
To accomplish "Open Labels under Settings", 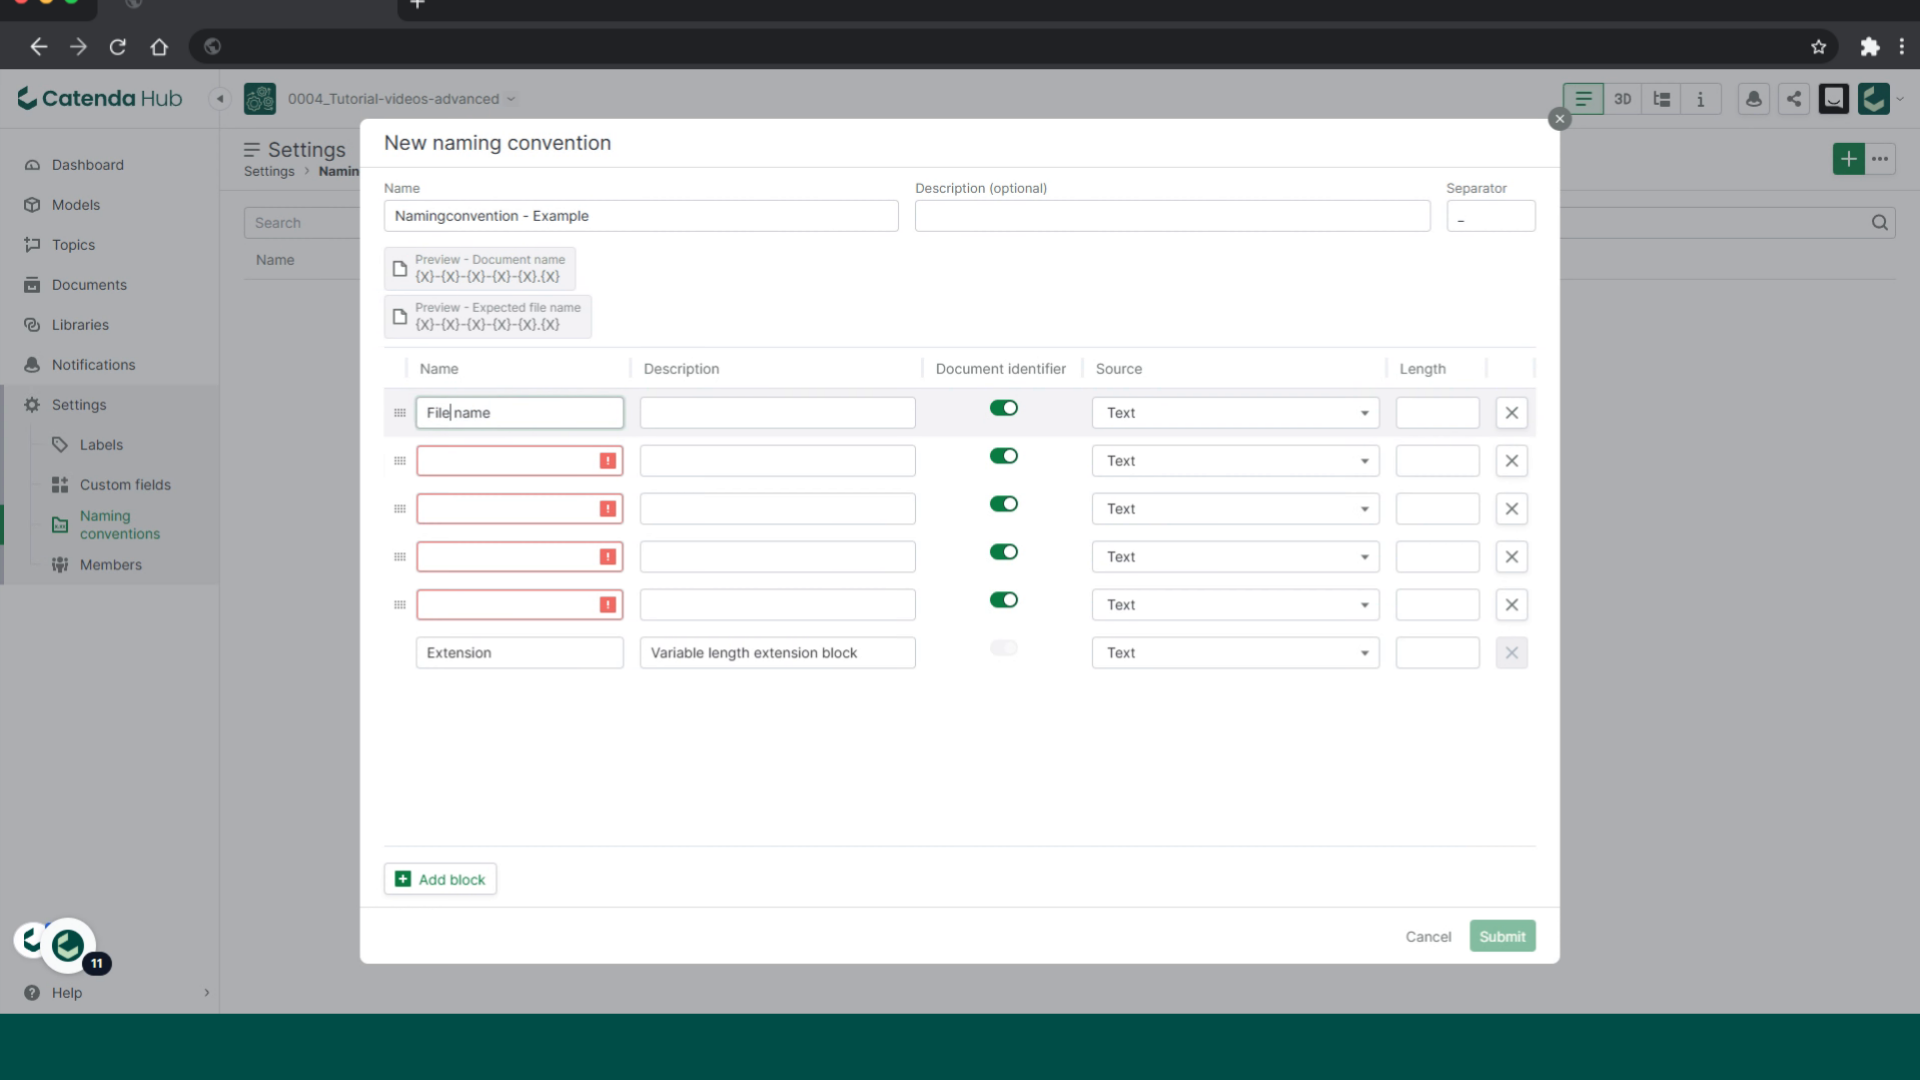I will point(101,445).
